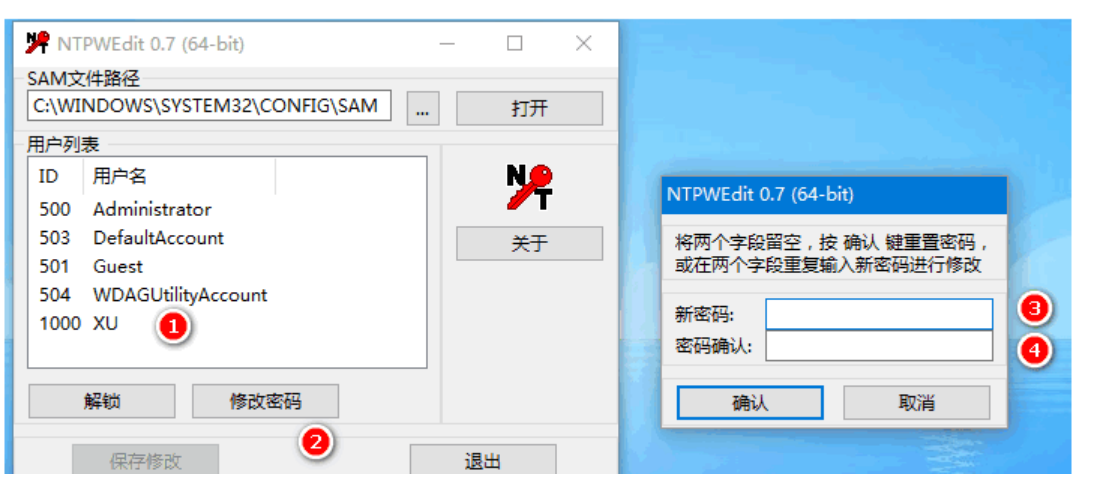1120x488 pixels.
Task: Click the 打开 button to load SAM
Action: (x=529, y=109)
